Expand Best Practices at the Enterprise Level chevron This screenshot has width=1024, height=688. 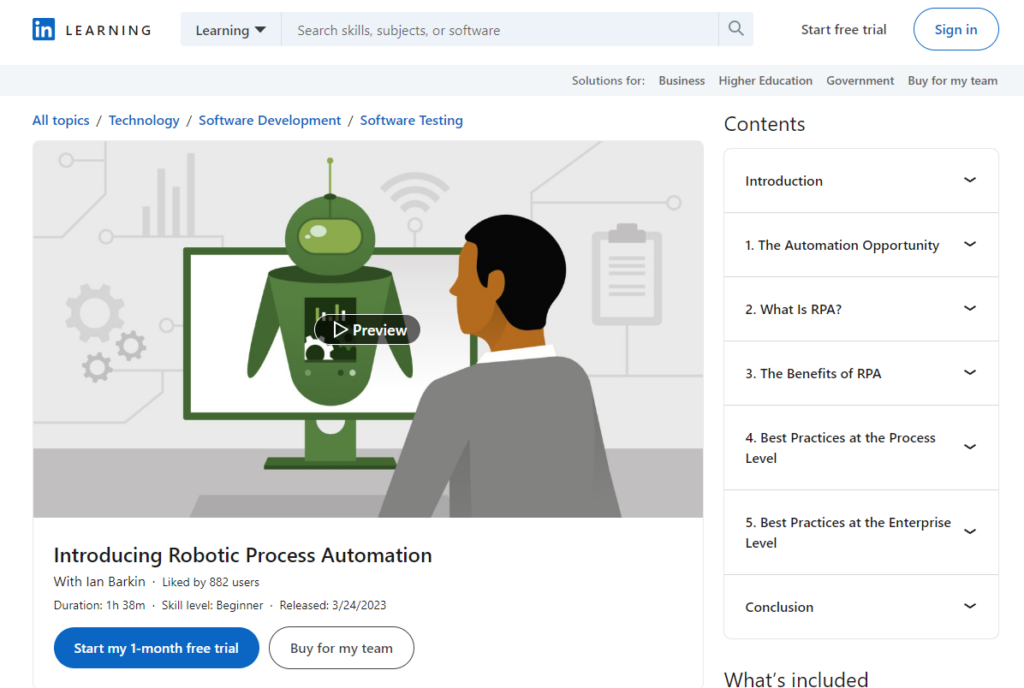[970, 531]
